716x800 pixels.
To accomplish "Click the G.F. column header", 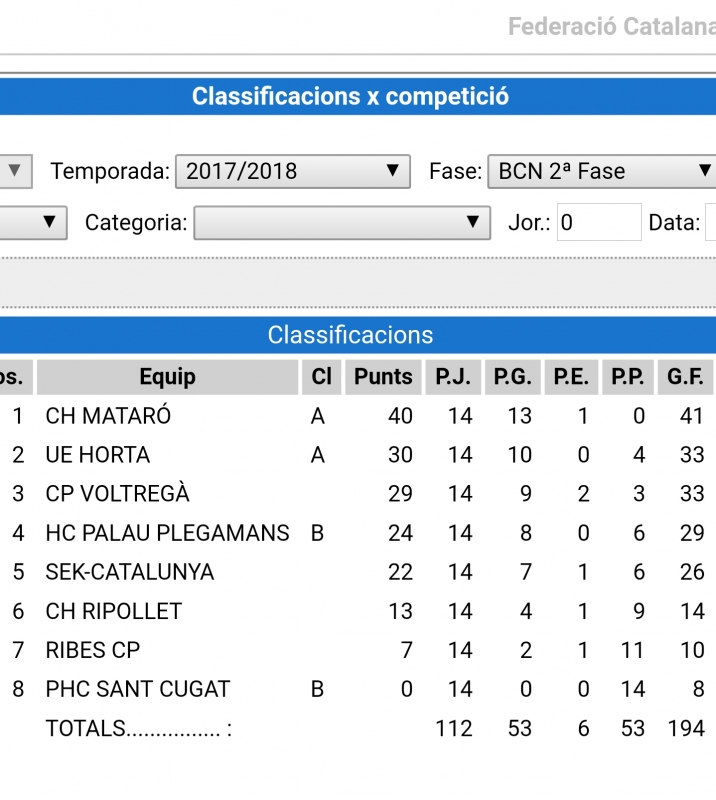I will click(x=686, y=377).
